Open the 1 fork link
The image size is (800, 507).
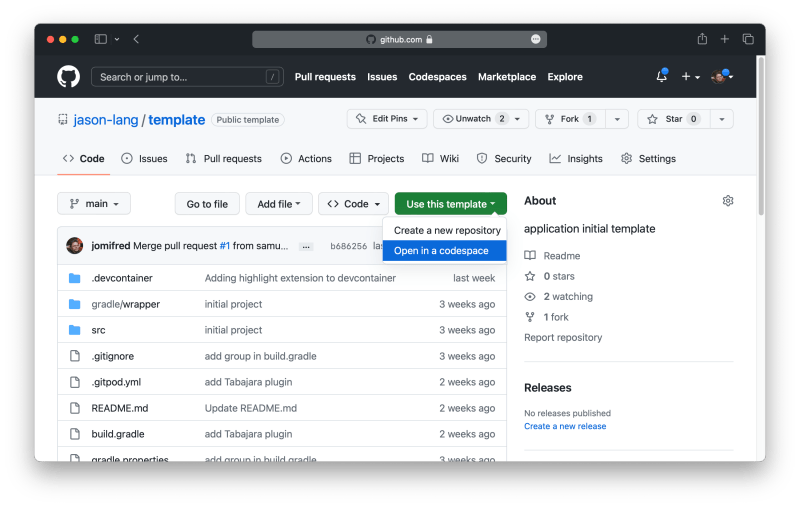pos(547,317)
